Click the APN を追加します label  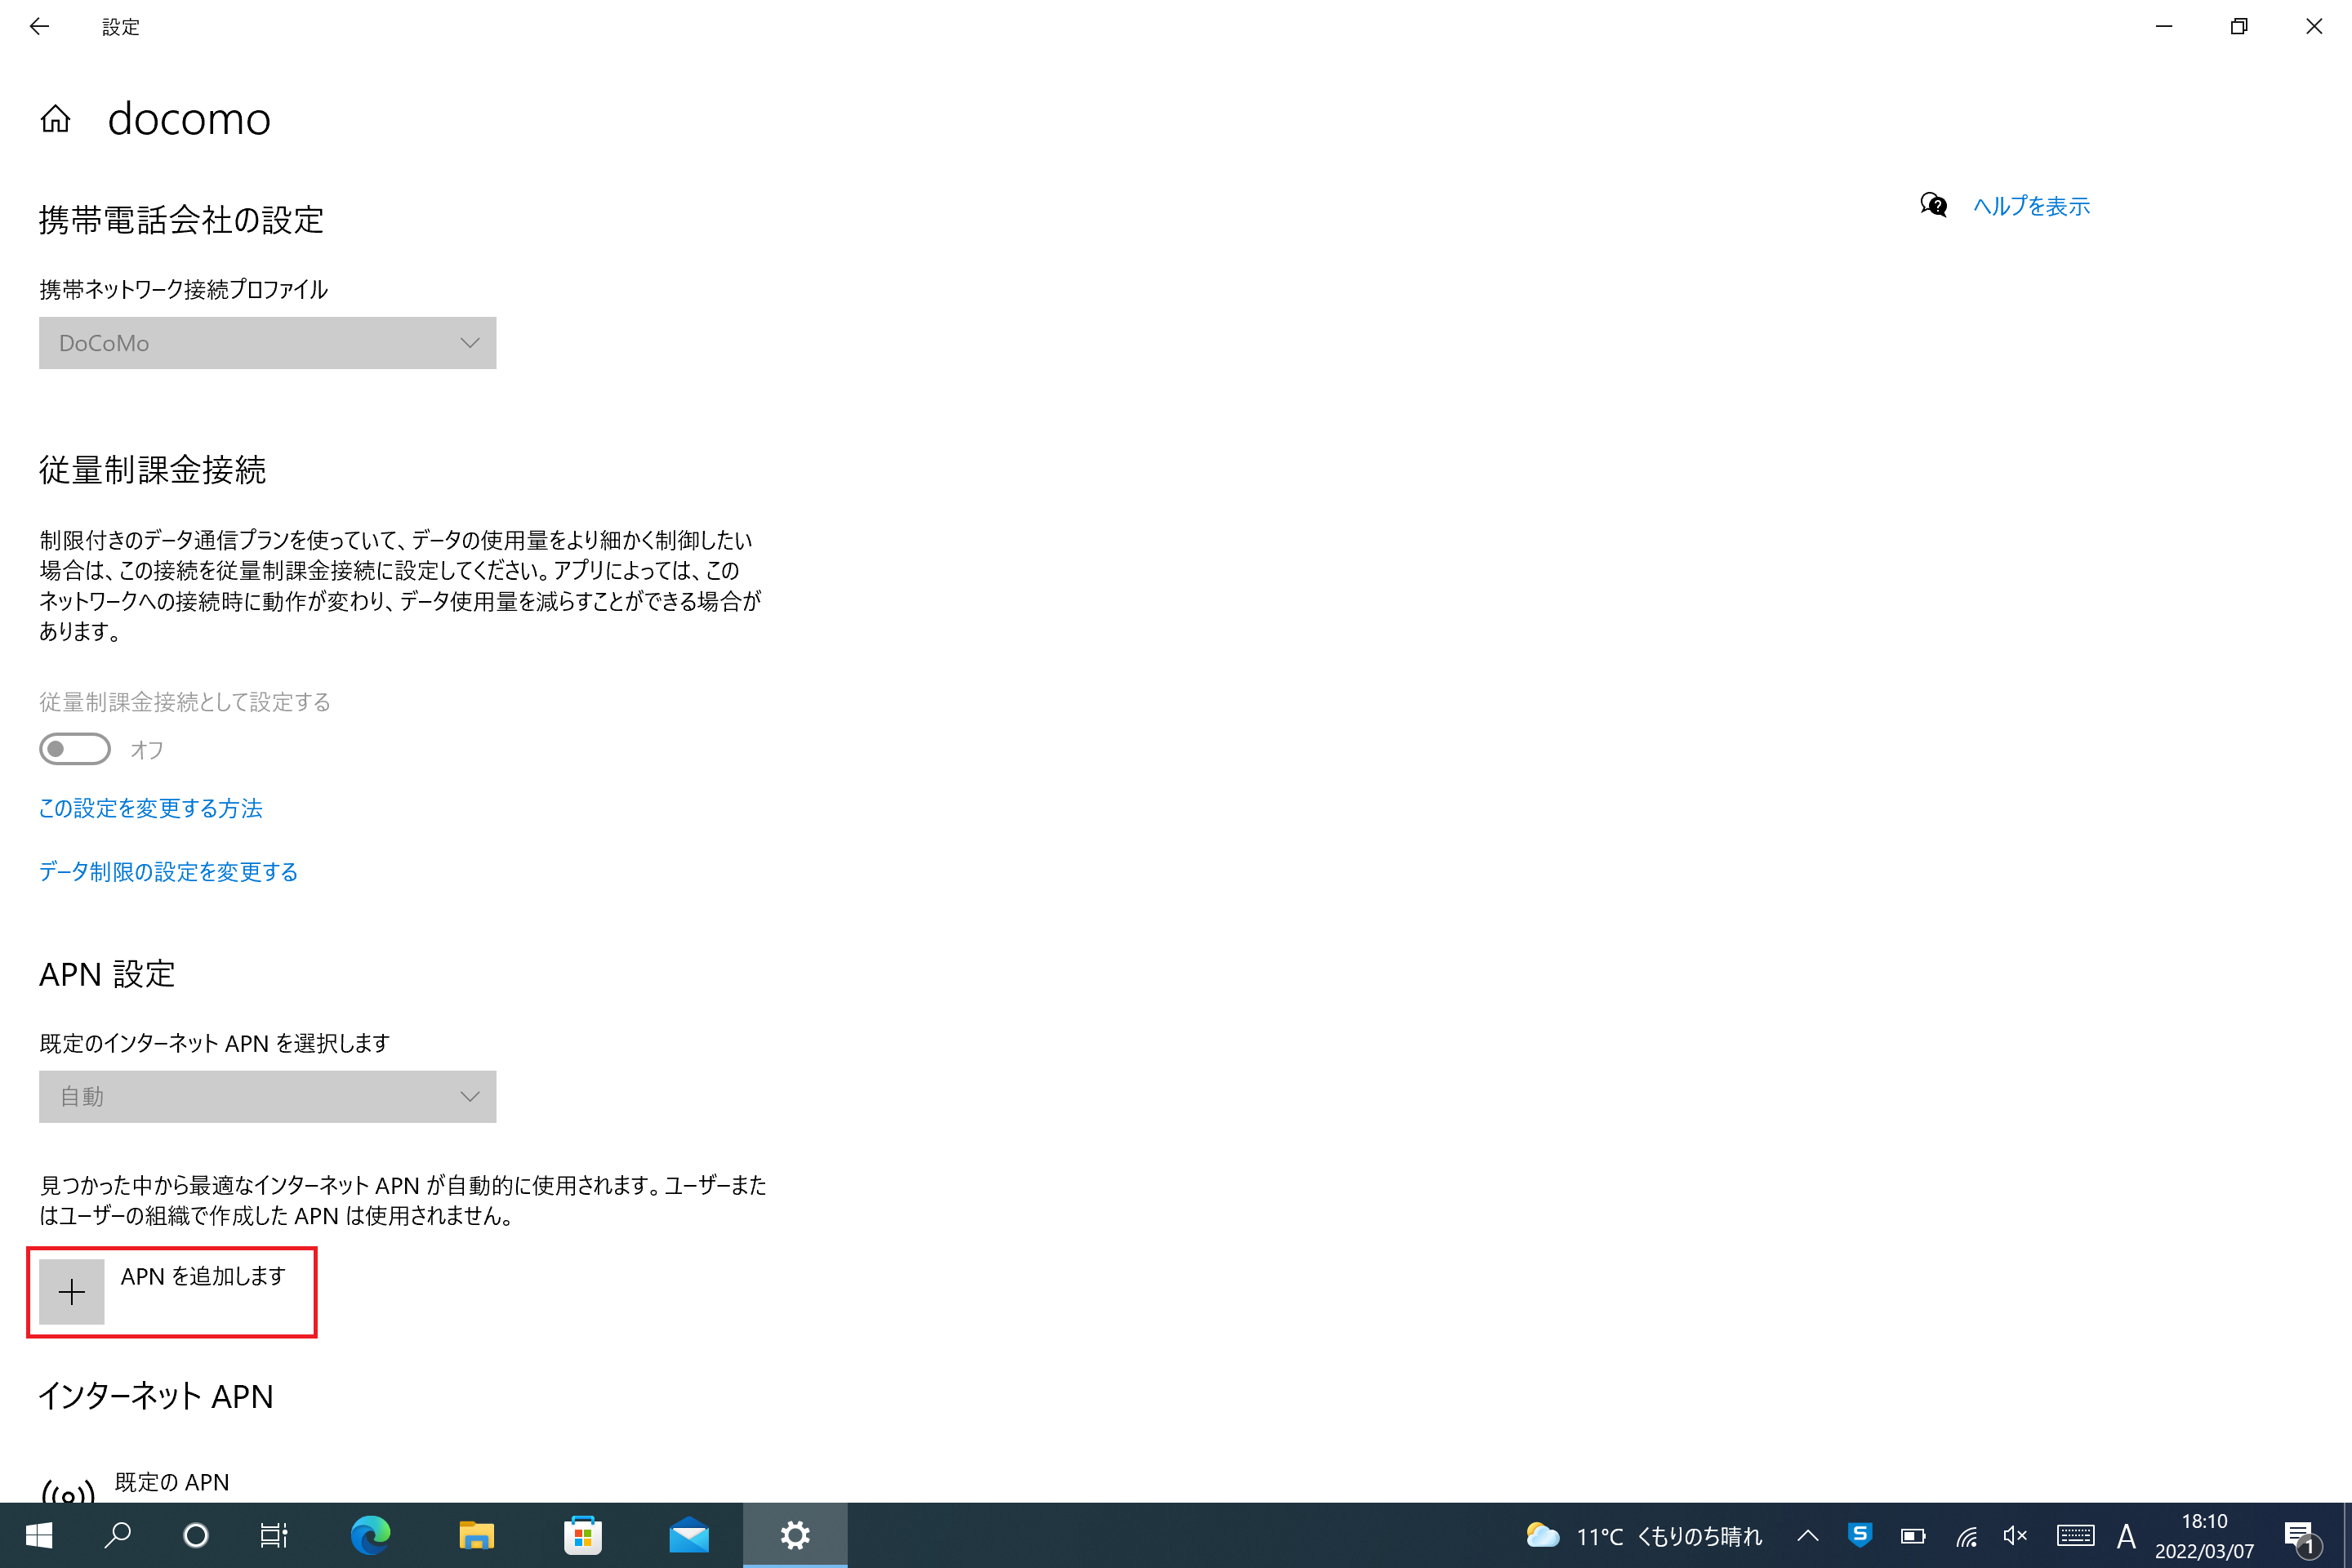click(x=203, y=1276)
